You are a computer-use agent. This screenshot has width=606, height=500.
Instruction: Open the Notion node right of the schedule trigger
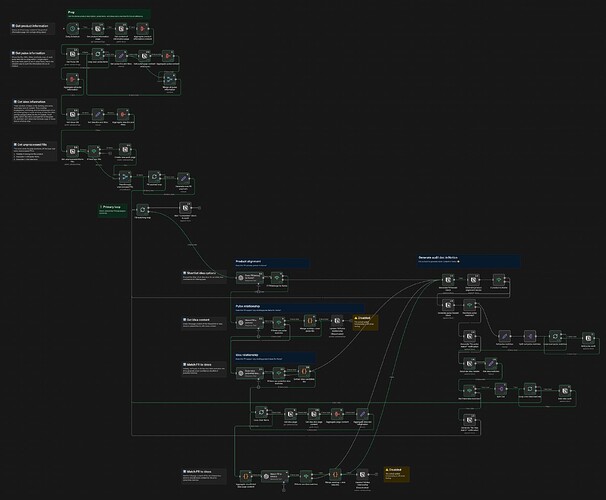pyautogui.click(x=98, y=29)
